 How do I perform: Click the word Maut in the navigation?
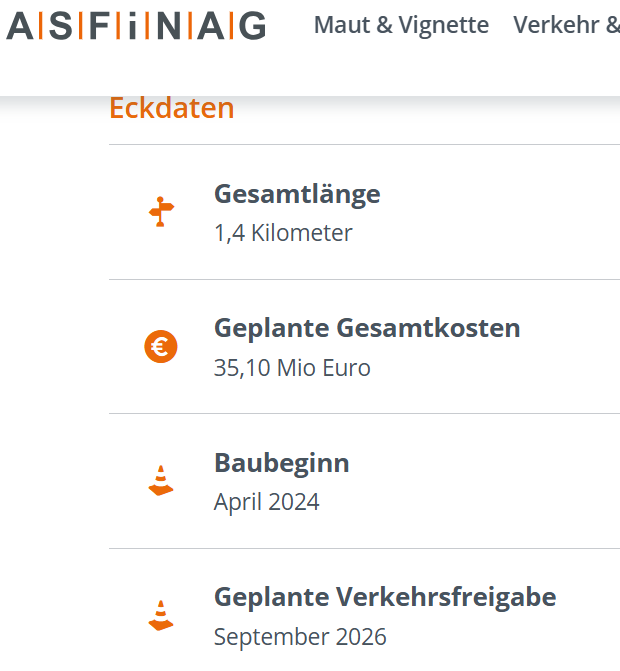(x=342, y=25)
